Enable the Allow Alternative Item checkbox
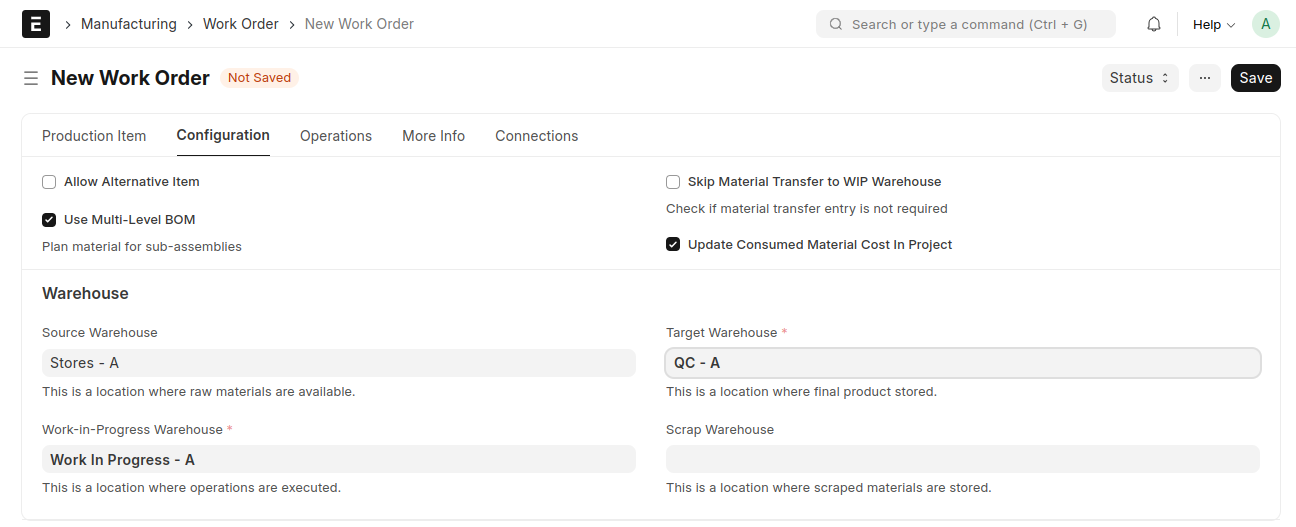 pyautogui.click(x=49, y=182)
